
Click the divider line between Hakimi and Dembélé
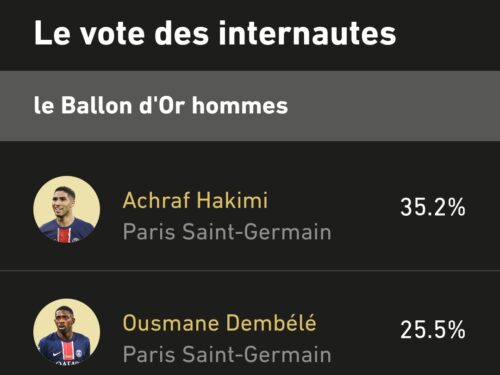[250, 270]
